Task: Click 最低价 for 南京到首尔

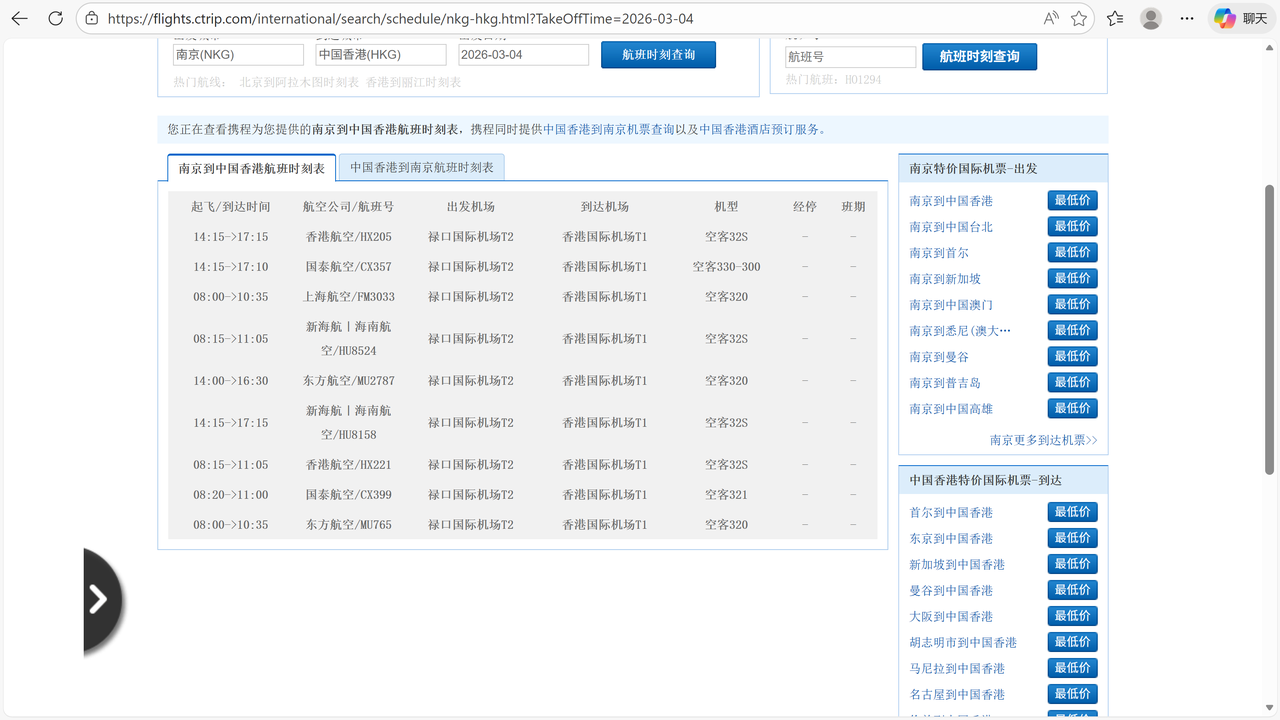Action: pos(1073,252)
